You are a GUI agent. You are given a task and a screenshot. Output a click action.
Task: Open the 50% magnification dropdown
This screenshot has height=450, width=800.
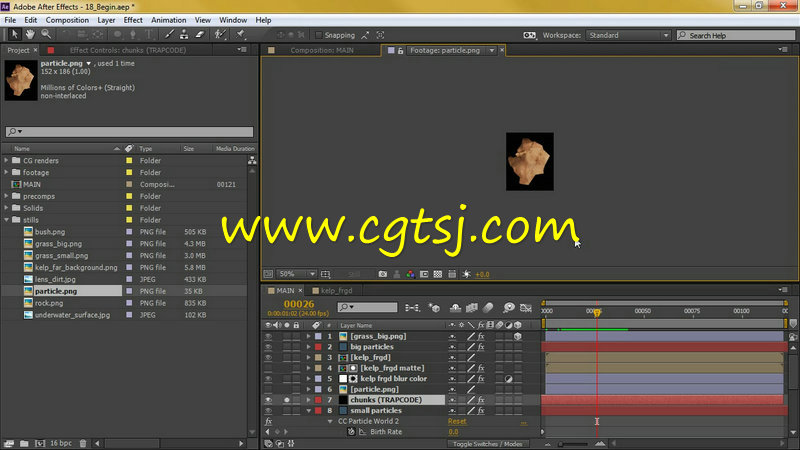297,274
